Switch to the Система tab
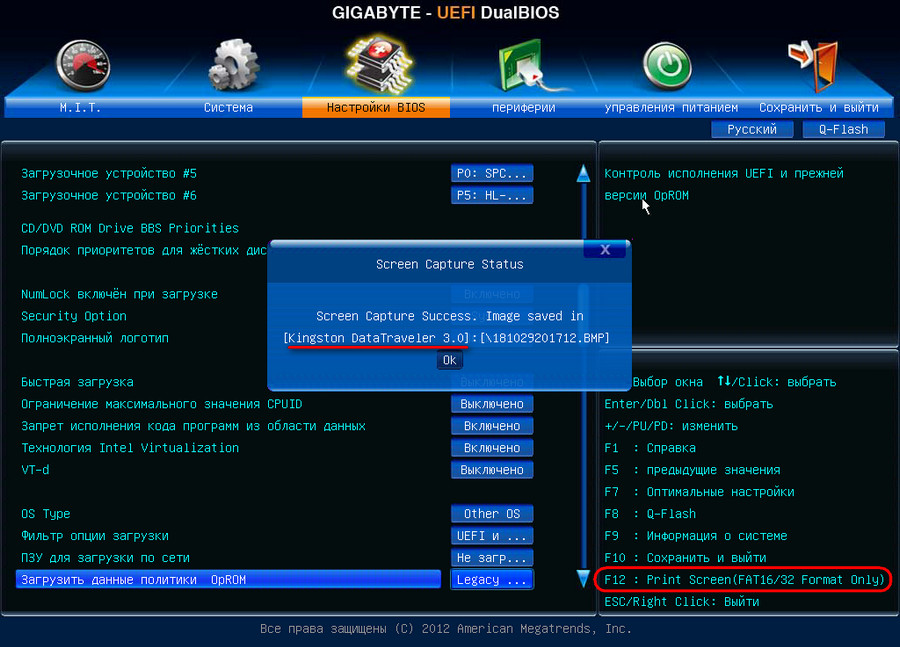900x647 pixels. (228, 107)
